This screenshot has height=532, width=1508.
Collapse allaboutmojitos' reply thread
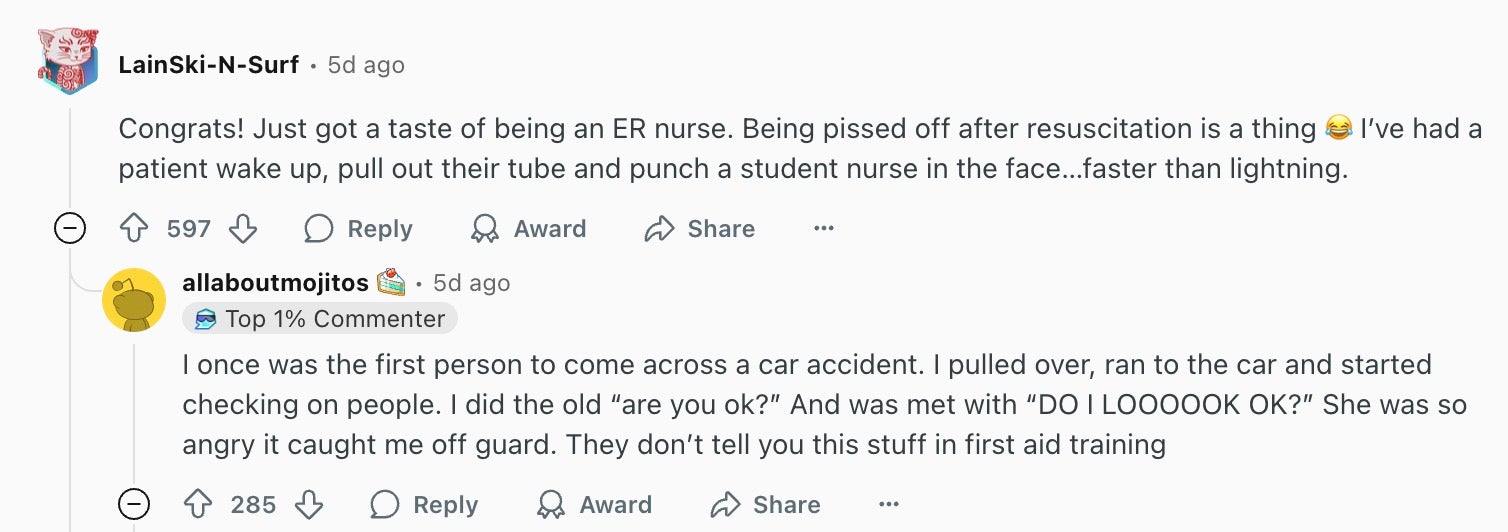click(134, 504)
